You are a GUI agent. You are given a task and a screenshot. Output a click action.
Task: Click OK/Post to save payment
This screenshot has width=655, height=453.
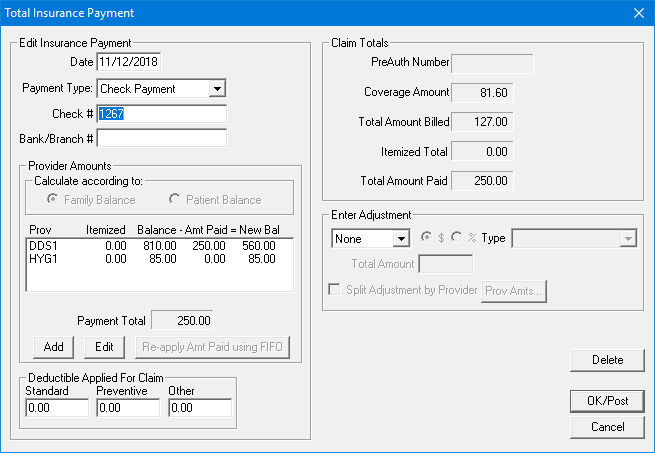[x=607, y=400]
